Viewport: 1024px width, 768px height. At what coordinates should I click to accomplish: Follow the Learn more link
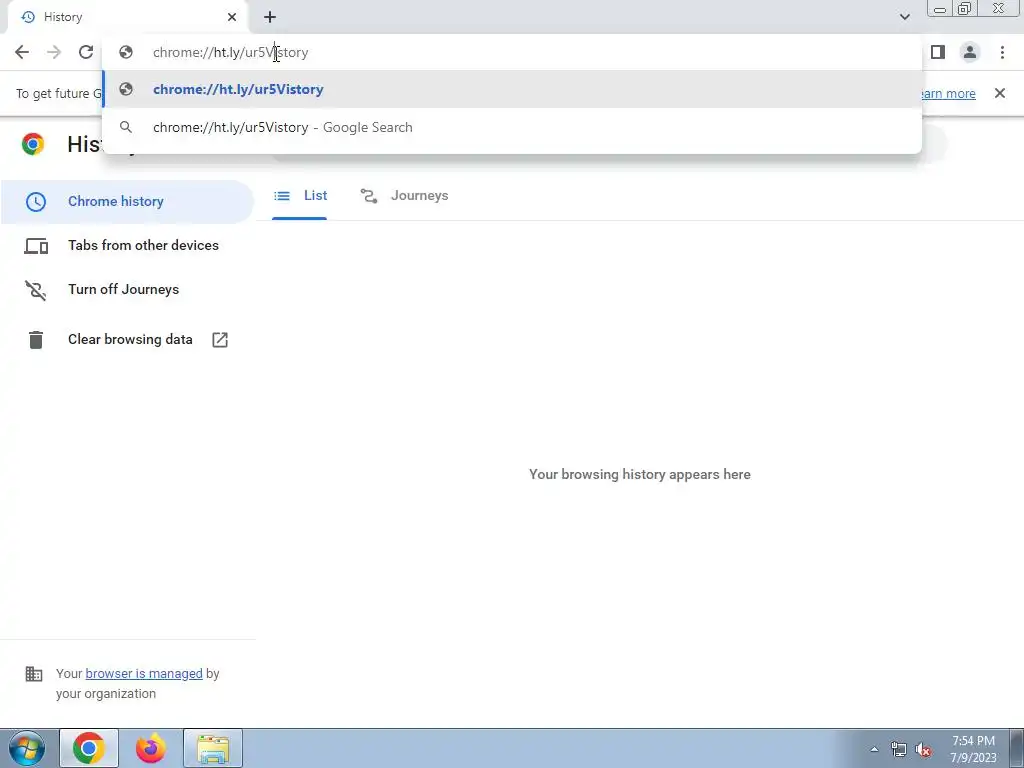point(948,93)
